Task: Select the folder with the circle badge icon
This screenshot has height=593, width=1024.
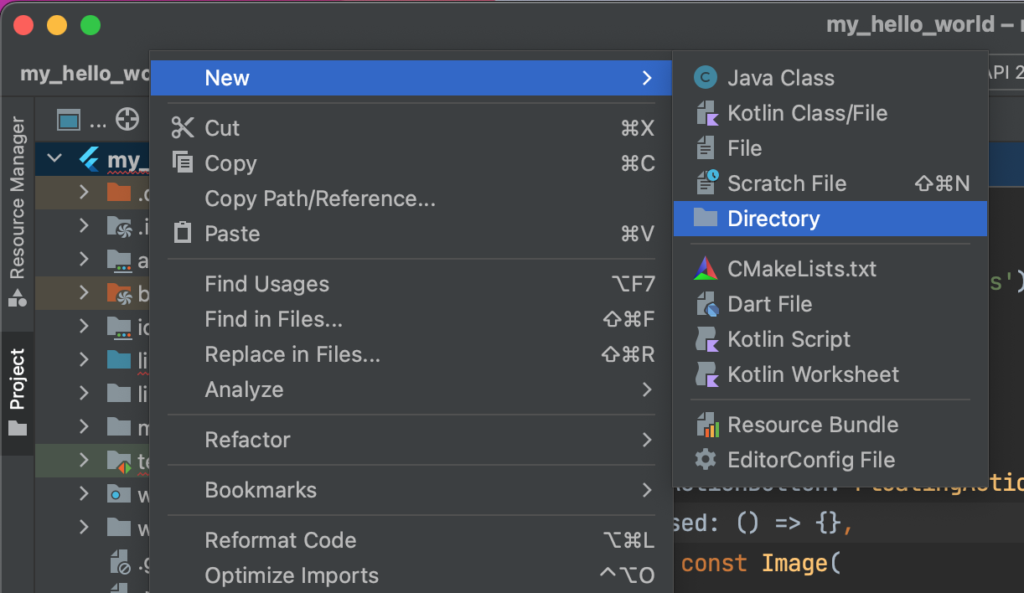Action: pos(118,494)
